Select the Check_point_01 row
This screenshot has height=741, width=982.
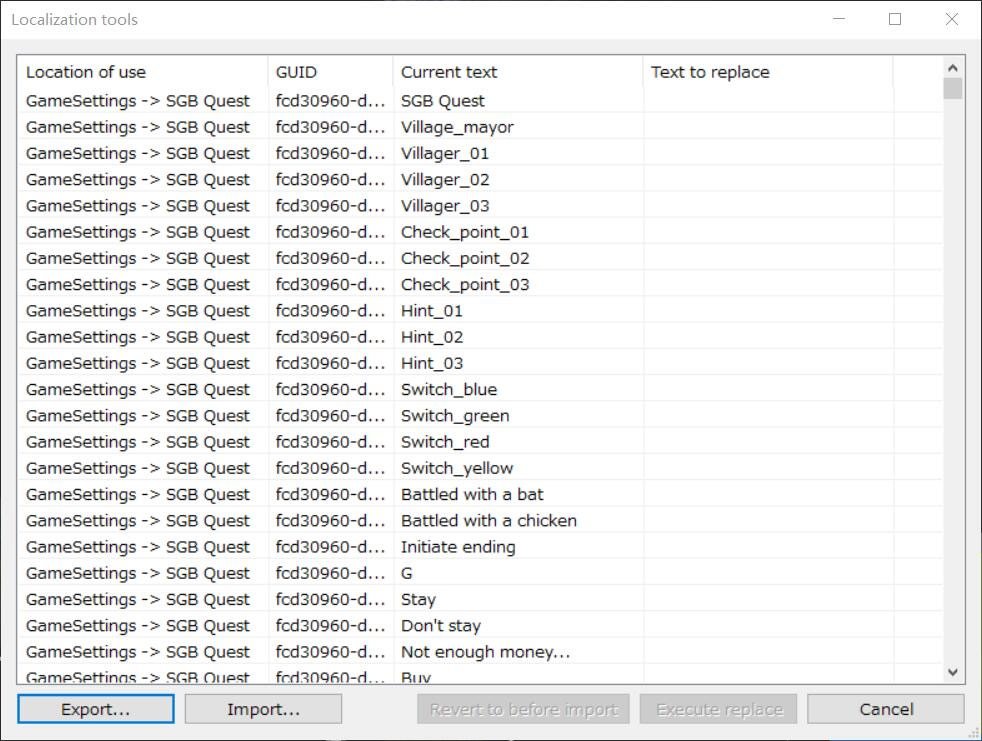coord(480,232)
